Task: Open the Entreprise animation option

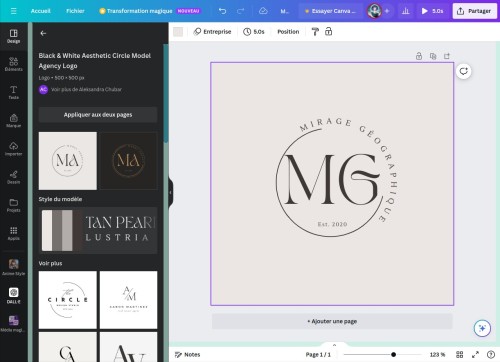Action: pyautogui.click(x=212, y=32)
